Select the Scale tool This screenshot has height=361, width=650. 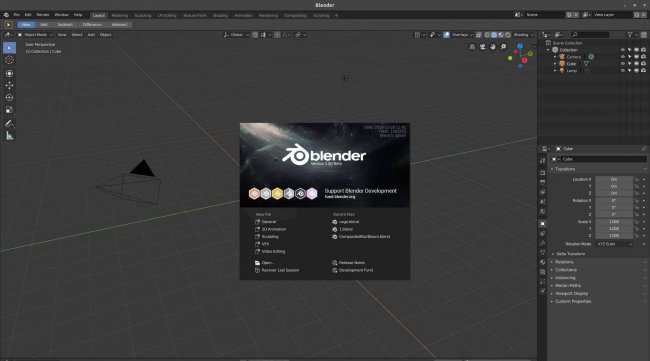(9, 110)
